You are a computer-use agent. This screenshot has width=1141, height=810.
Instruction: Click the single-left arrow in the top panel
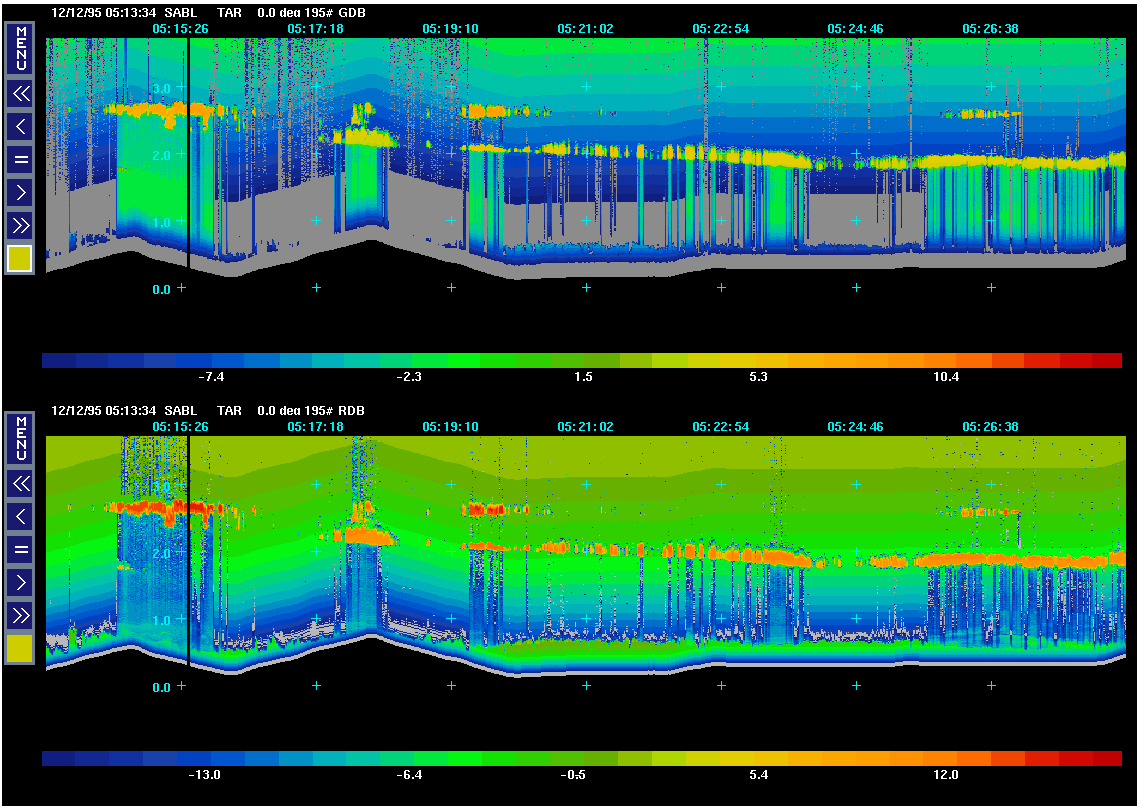pos(20,127)
